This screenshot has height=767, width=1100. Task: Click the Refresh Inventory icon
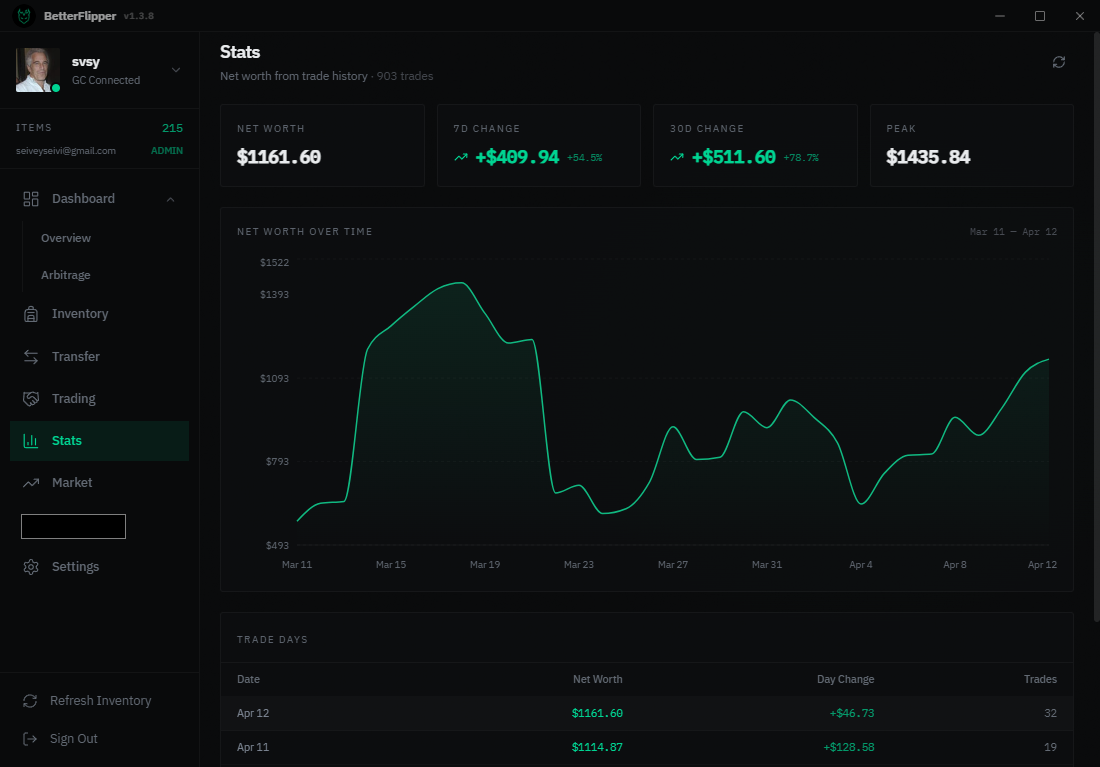(31, 700)
